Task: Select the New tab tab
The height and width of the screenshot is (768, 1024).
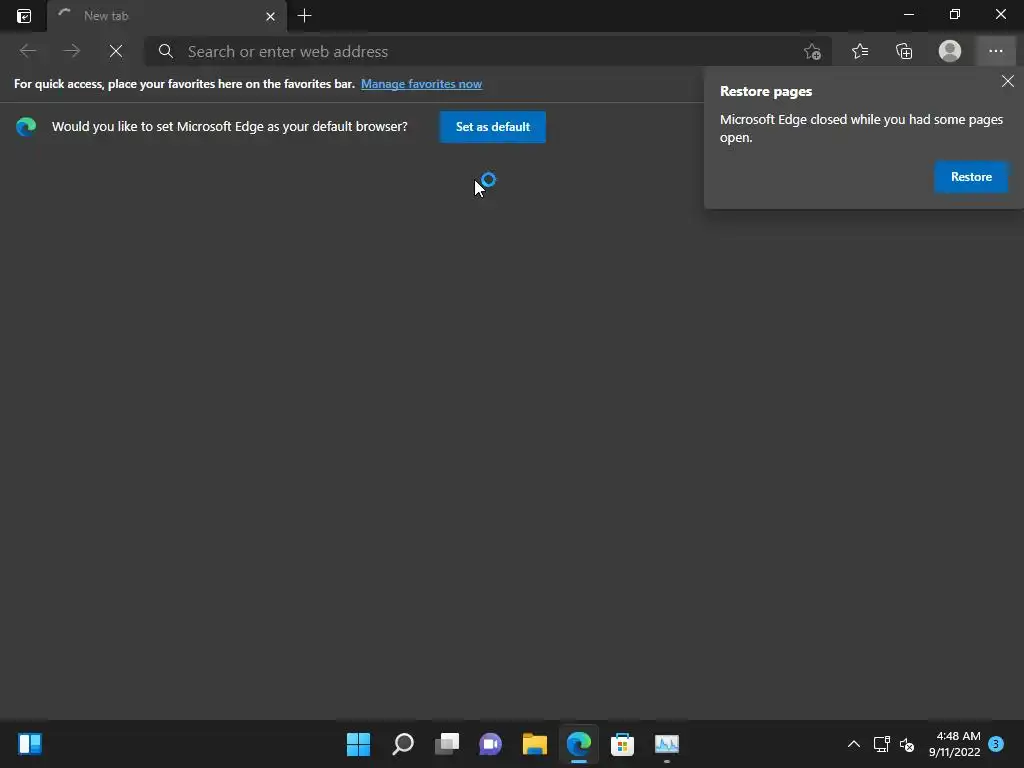Action: pyautogui.click(x=167, y=16)
